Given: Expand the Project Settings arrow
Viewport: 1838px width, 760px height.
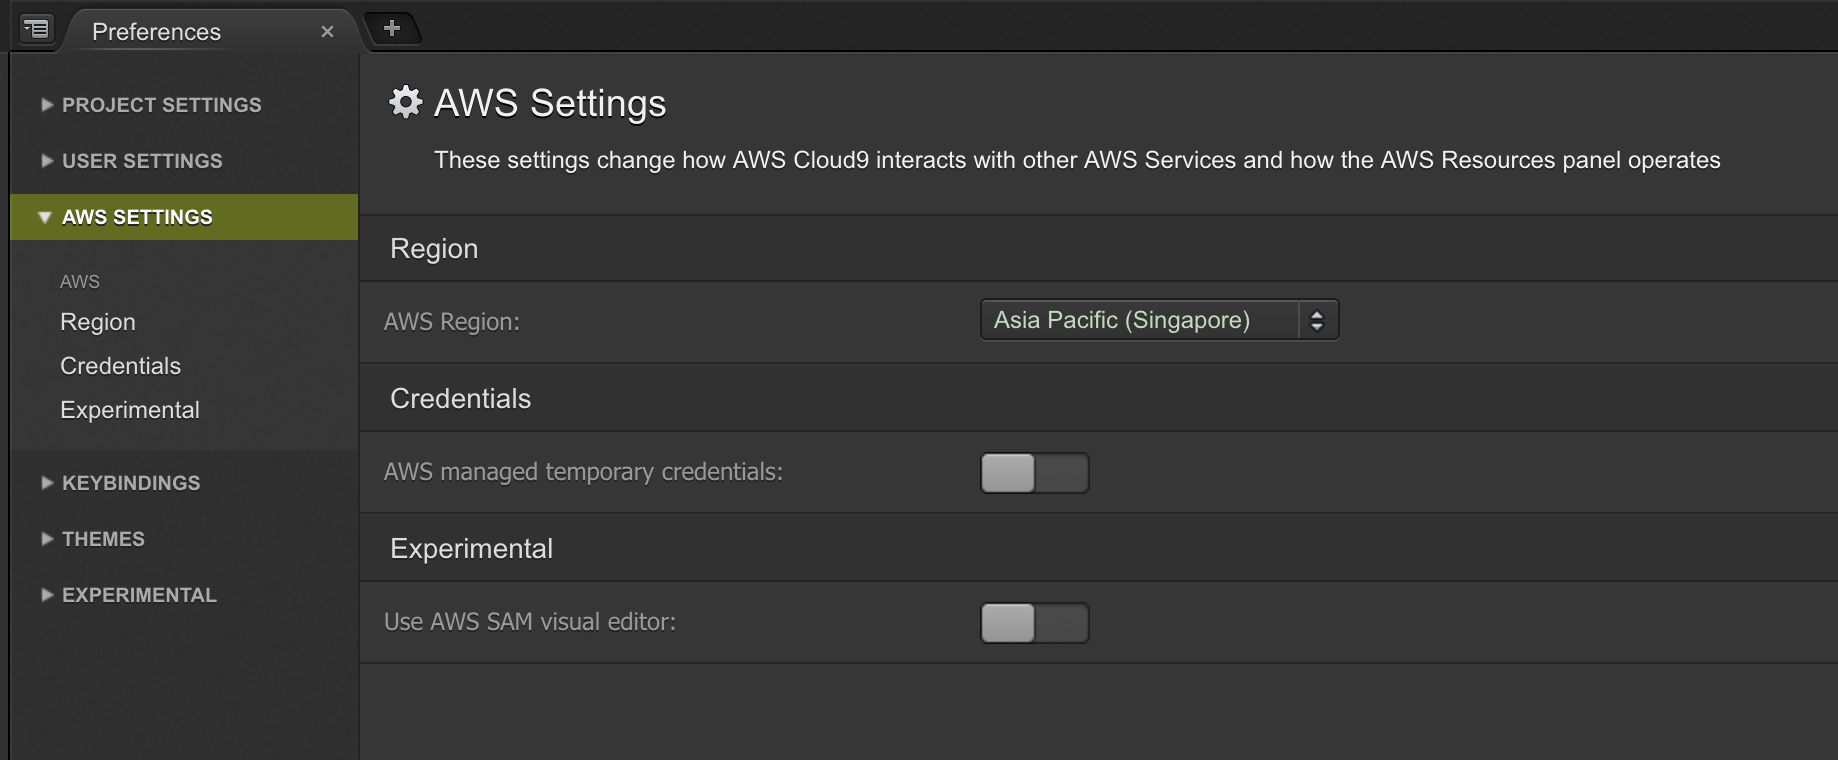Looking at the screenshot, I should [x=47, y=104].
